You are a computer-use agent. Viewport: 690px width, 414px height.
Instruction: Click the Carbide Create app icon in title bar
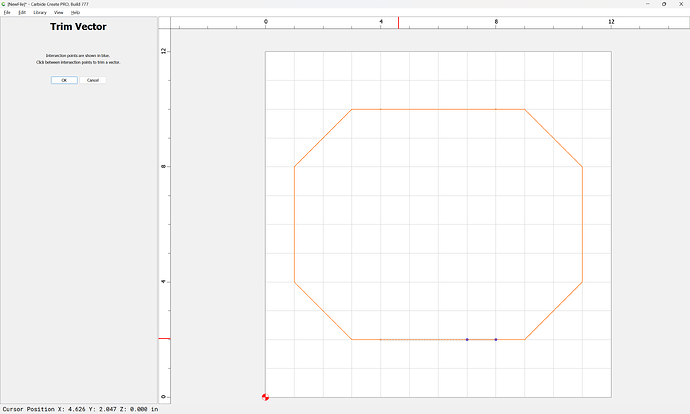pyautogui.click(x=4, y=4)
